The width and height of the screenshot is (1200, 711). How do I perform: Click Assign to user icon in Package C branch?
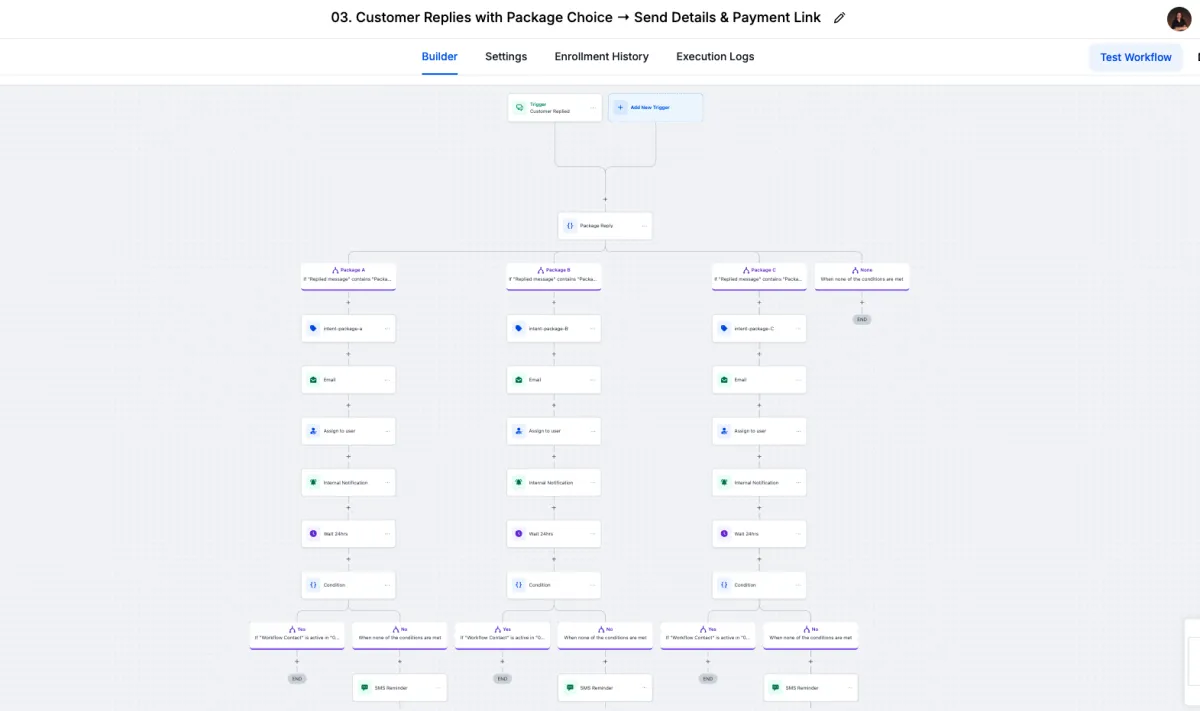point(724,431)
